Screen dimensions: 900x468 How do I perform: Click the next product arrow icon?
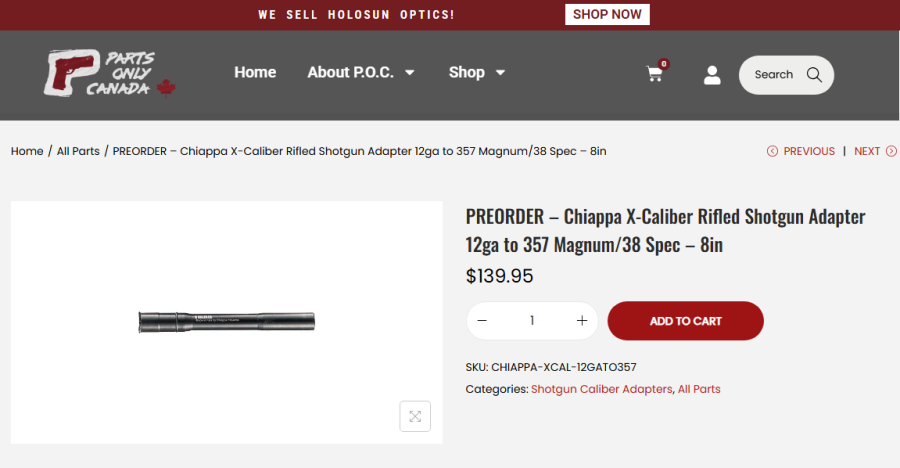(x=891, y=152)
